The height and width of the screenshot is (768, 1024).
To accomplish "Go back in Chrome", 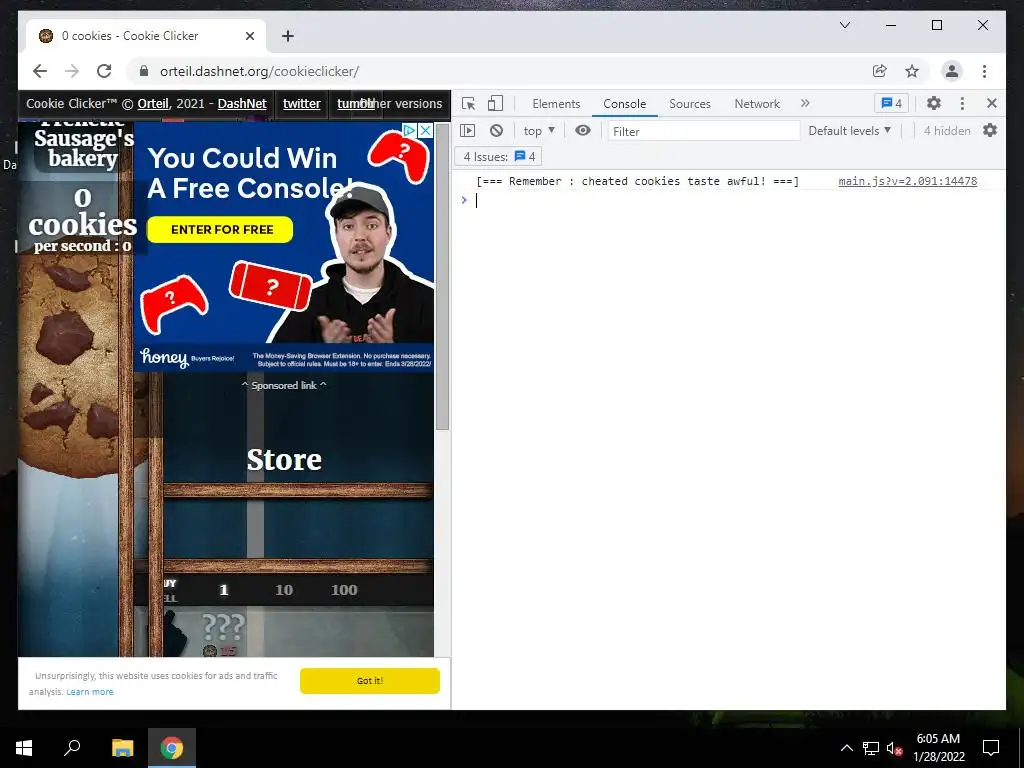I will coord(40,71).
